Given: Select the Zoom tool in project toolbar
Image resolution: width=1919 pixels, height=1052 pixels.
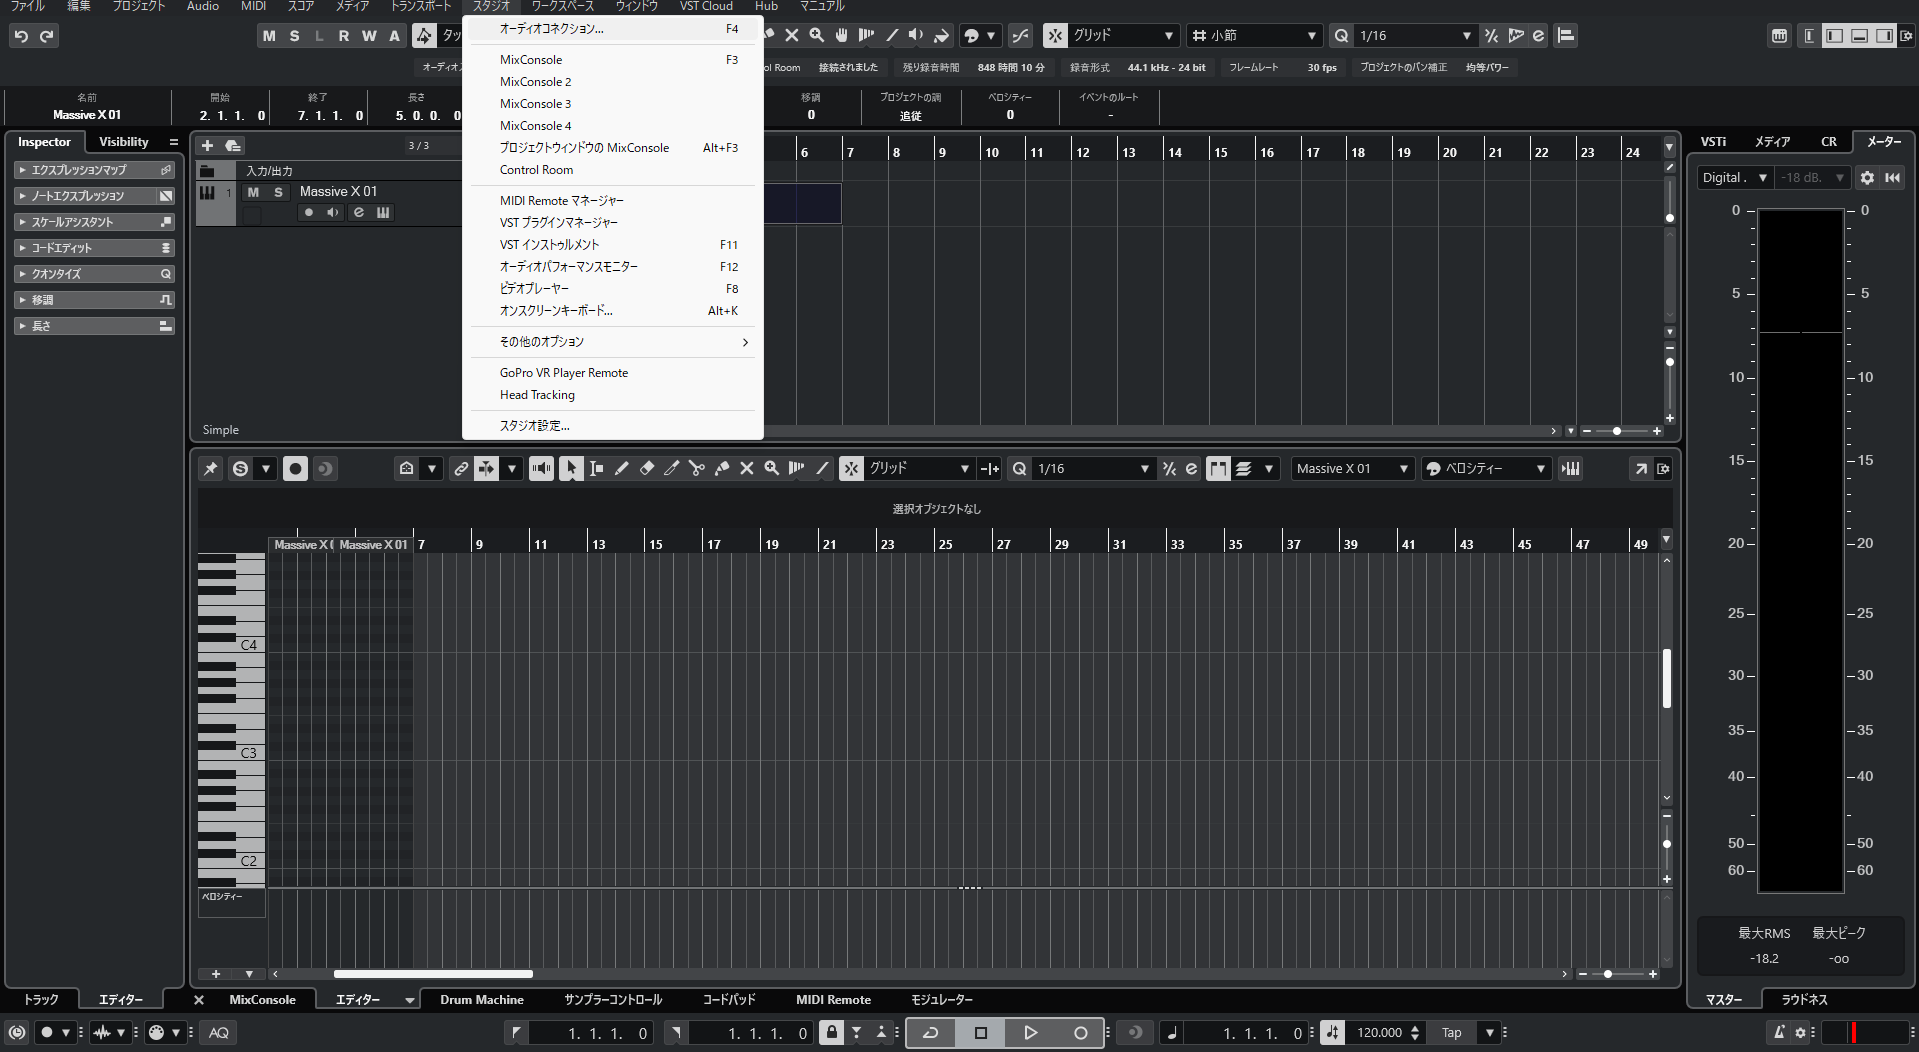Looking at the screenshot, I should coord(817,36).
